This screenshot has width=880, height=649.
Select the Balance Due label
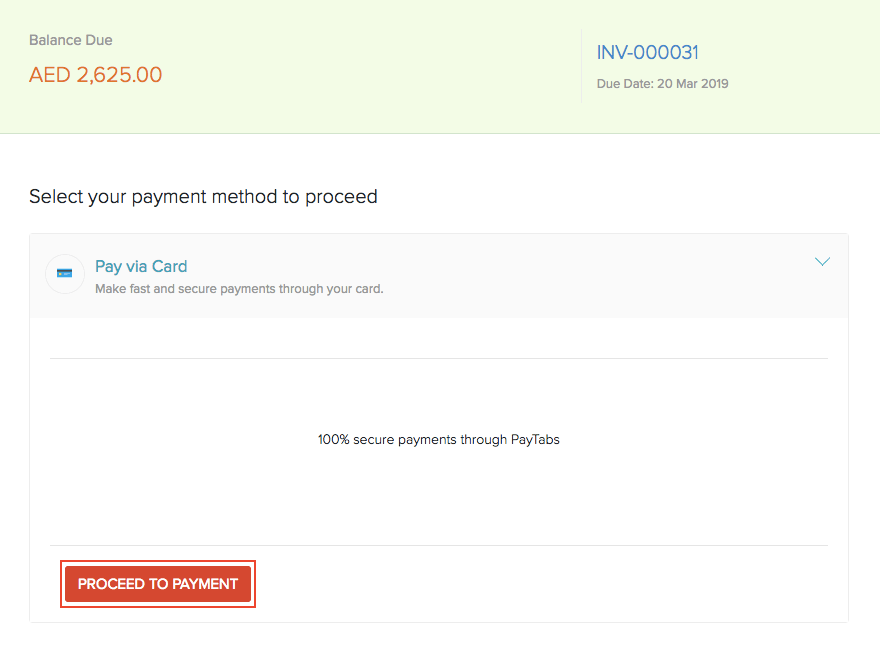[70, 40]
